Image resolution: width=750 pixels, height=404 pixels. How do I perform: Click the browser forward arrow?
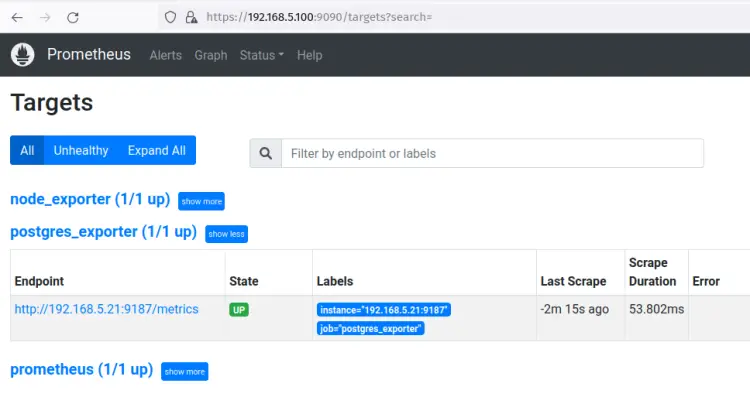point(45,17)
